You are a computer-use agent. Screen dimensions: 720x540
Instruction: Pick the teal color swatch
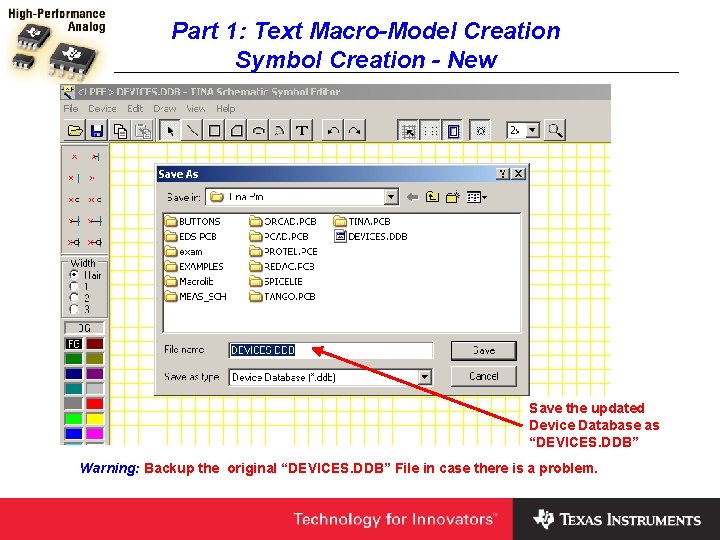coord(73,388)
